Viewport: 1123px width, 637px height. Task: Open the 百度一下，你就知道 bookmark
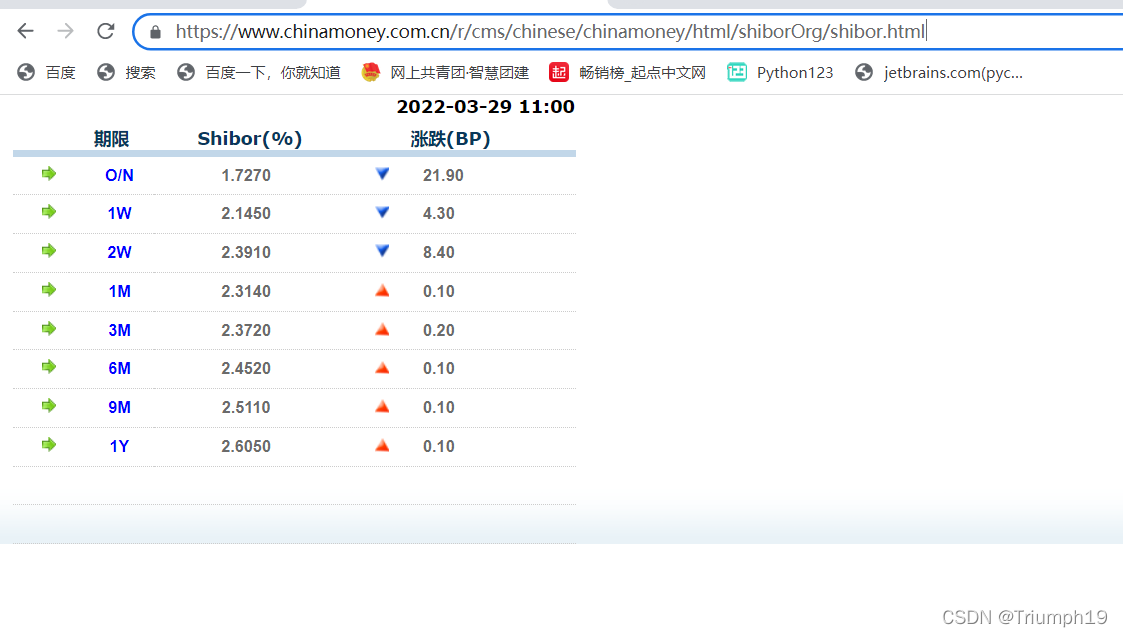click(259, 72)
